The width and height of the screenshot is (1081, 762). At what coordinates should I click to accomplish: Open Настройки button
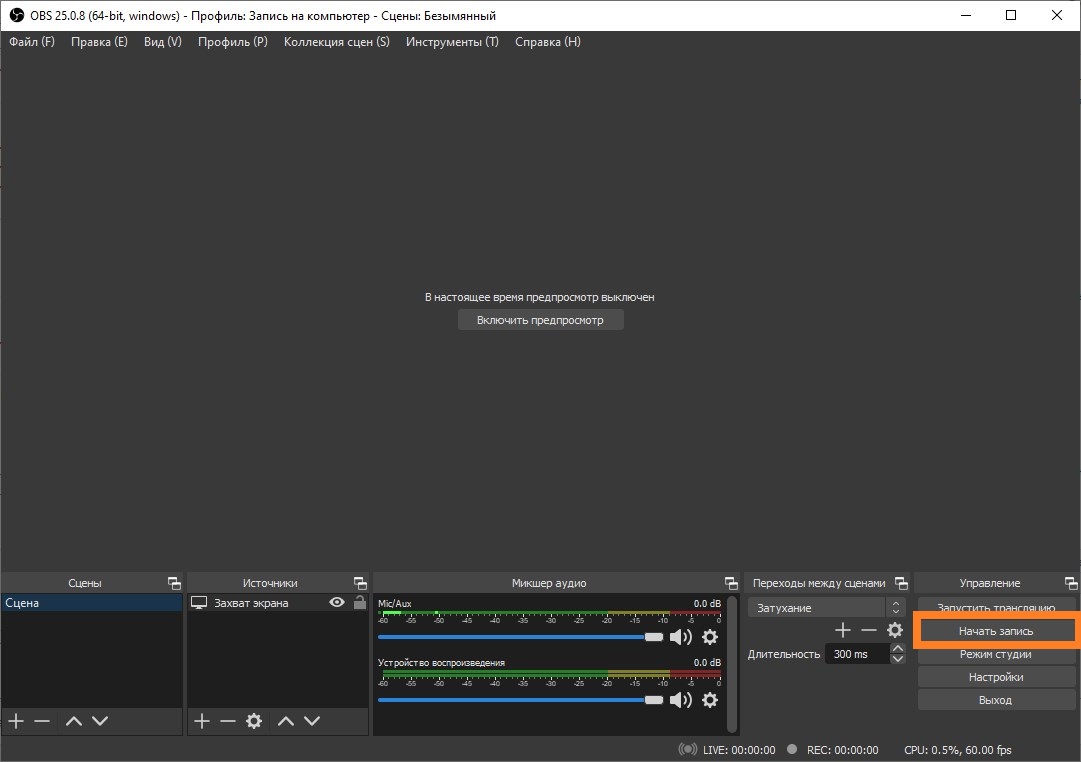pos(996,677)
